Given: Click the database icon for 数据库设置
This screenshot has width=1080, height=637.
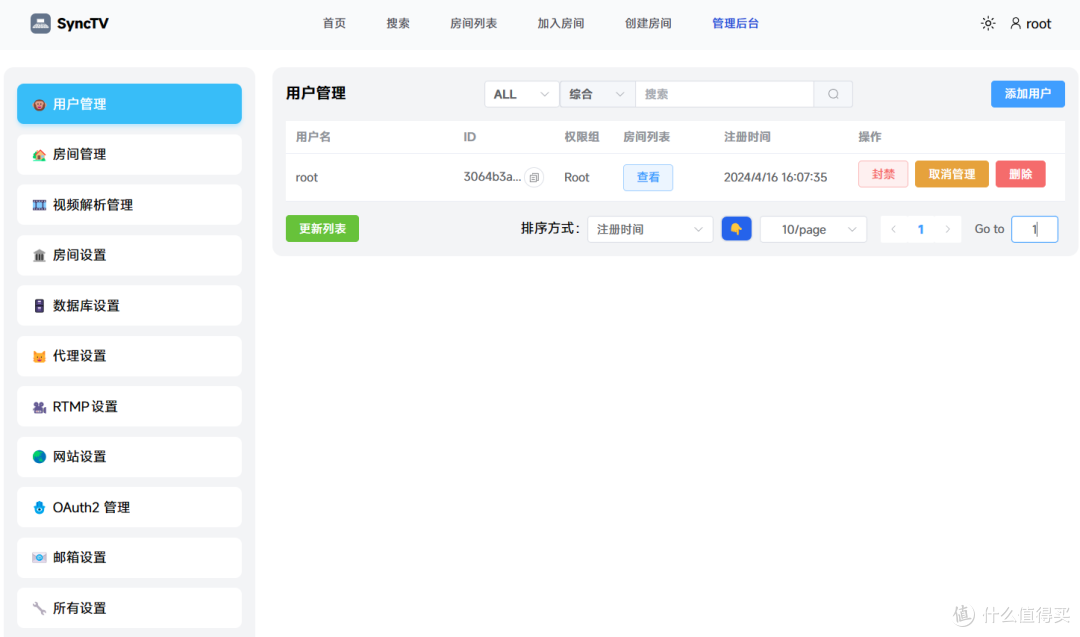Looking at the screenshot, I should coord(38,305).
